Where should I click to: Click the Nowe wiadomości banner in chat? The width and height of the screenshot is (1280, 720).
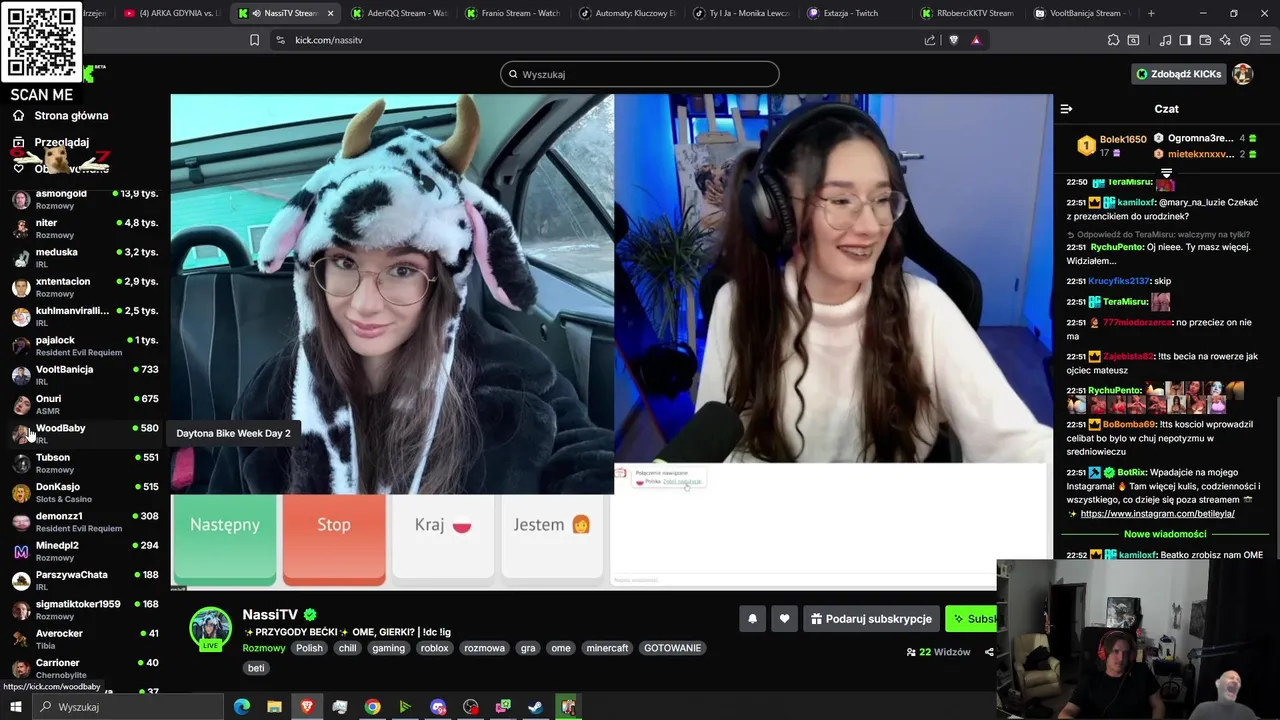click(x=1165, y=534)
